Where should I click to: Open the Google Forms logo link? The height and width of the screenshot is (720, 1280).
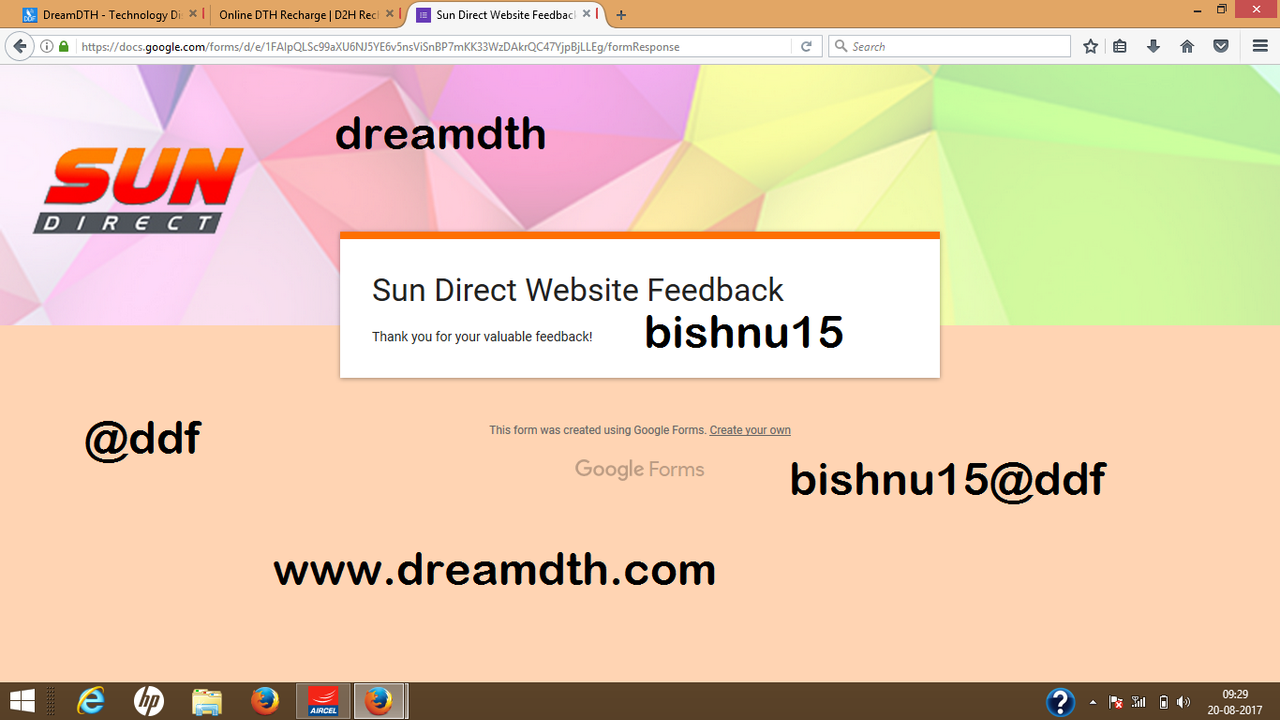tap(640, 469)
